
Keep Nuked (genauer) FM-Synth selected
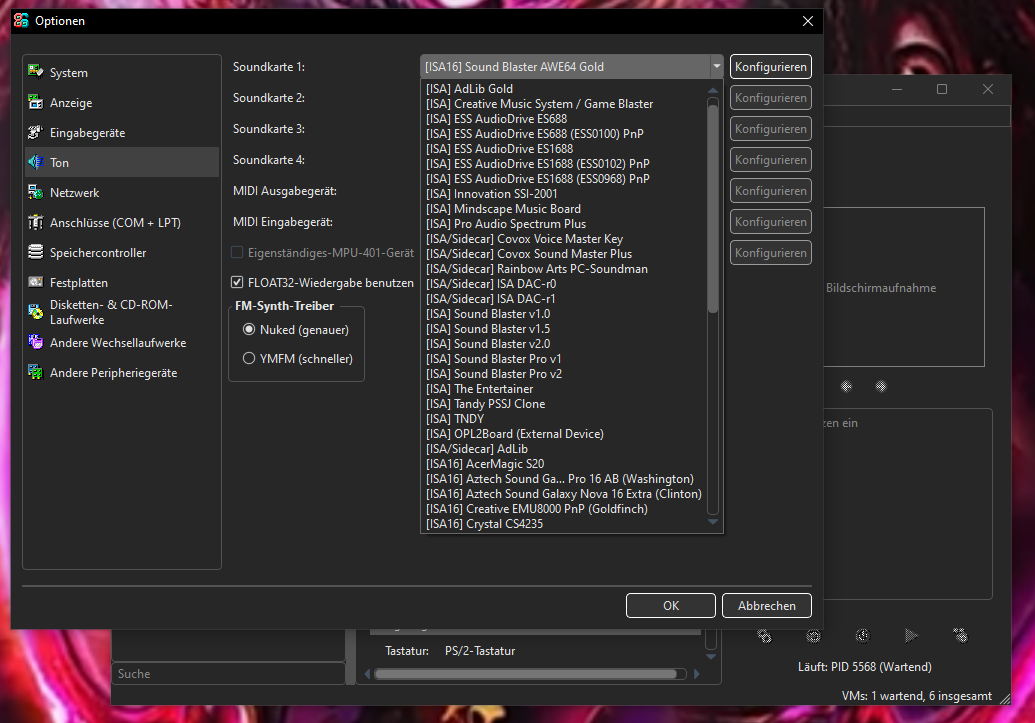tap(248, 329)
